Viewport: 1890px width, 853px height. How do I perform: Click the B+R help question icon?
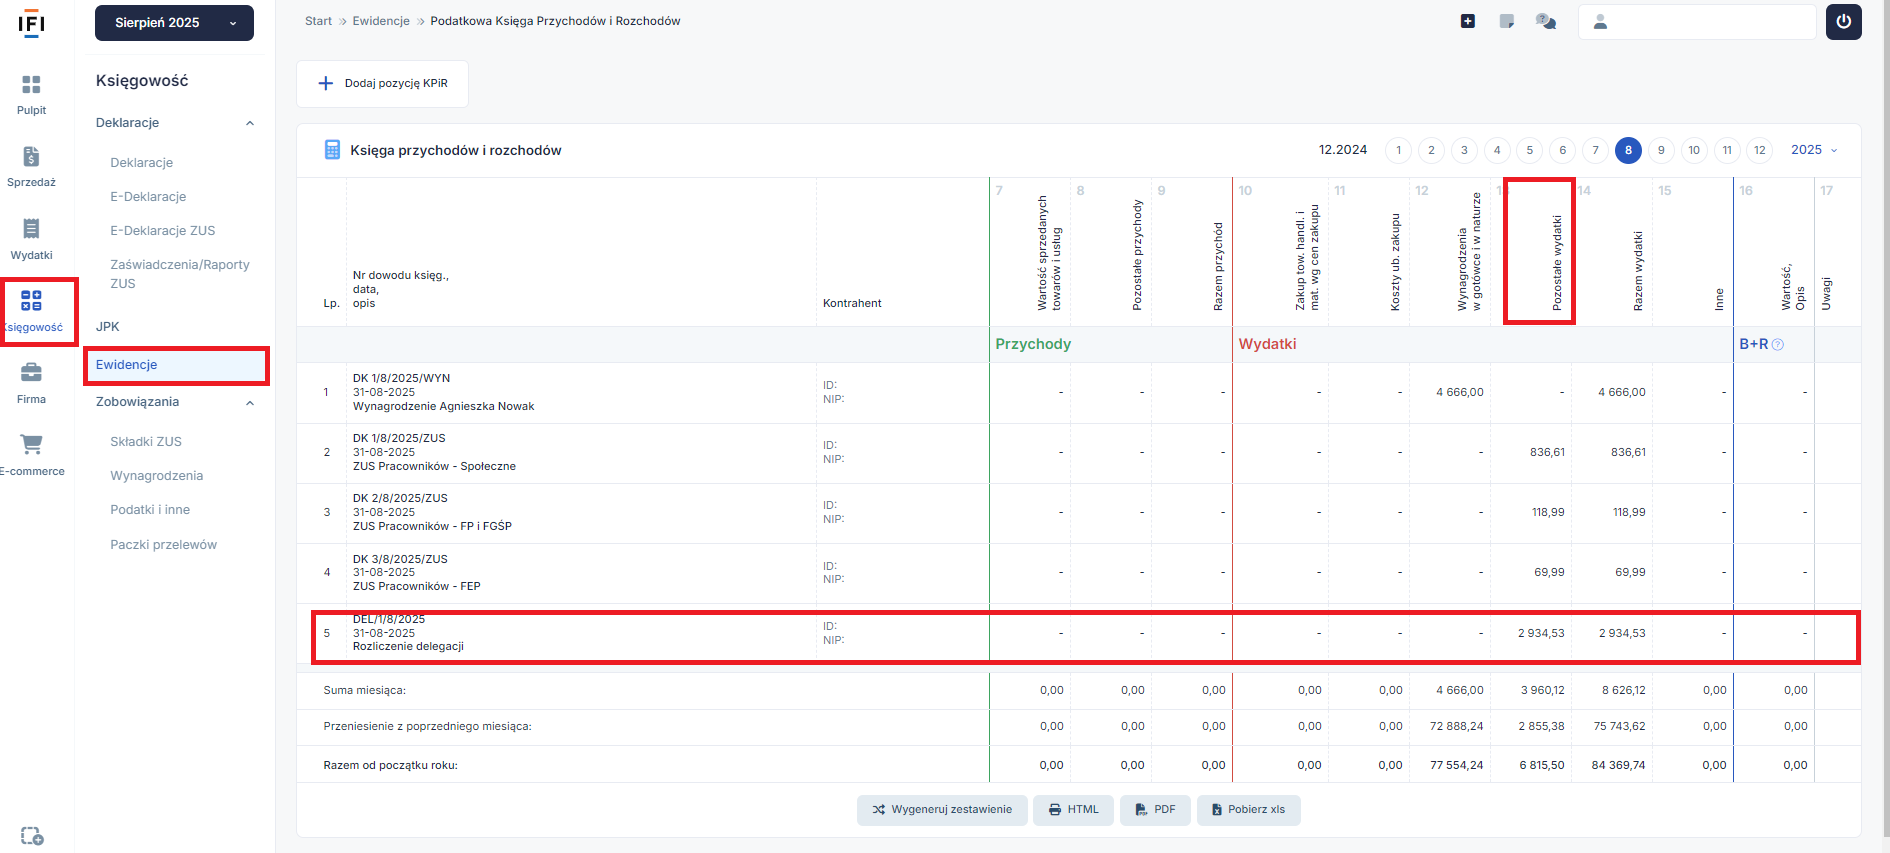click(1777, 345)
